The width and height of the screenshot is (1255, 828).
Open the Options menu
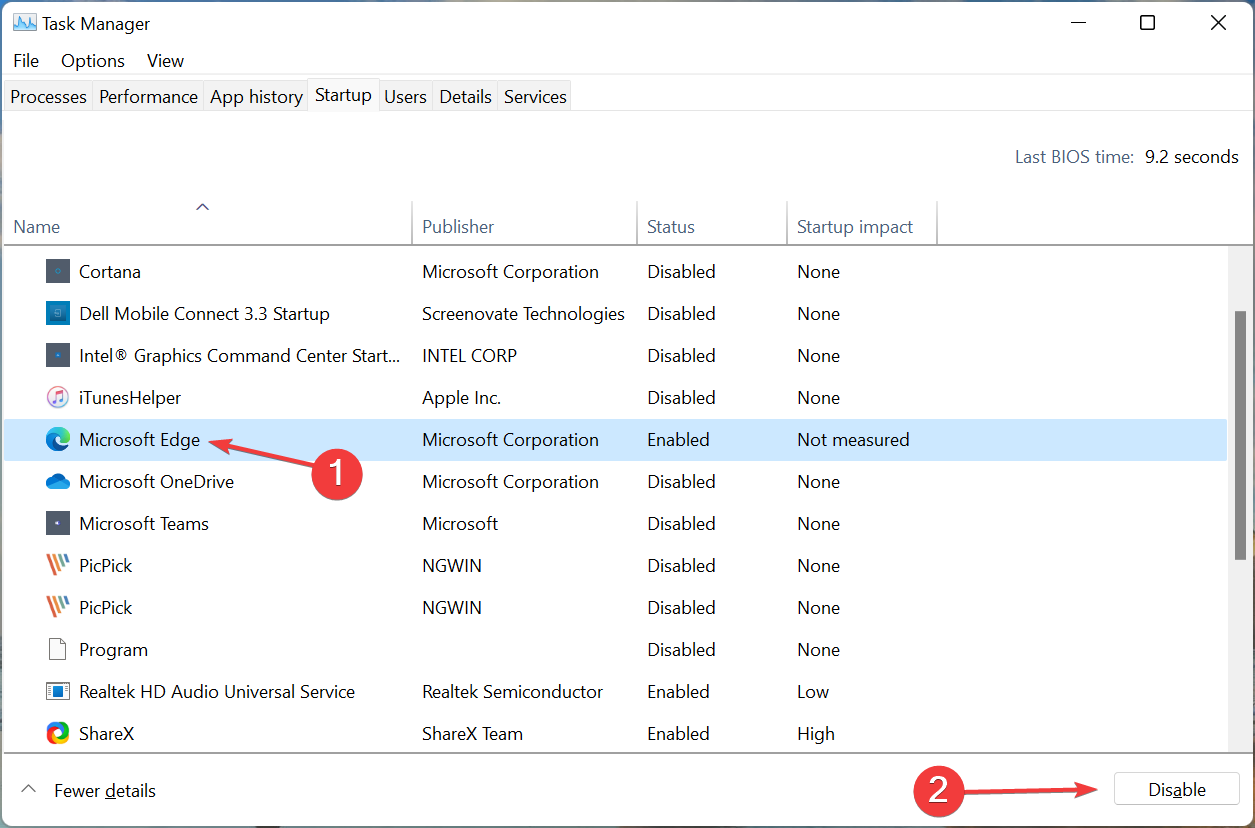pos(92,60)
